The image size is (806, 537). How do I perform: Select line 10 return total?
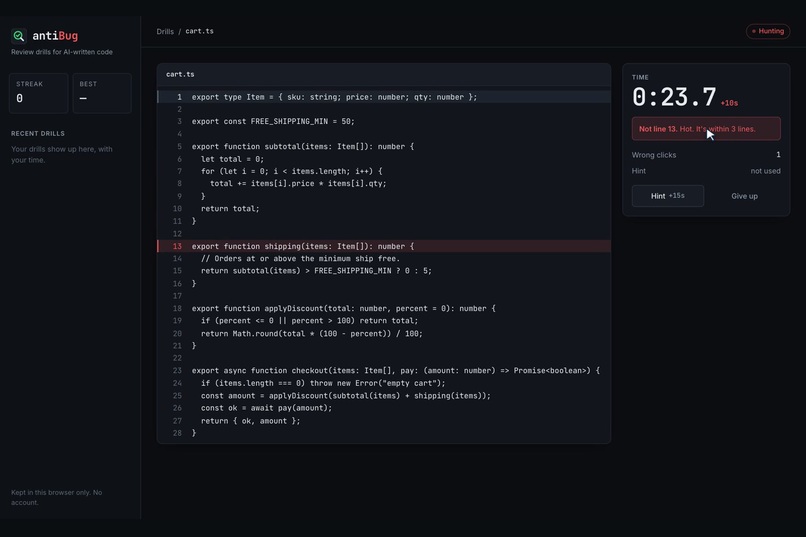384,209
